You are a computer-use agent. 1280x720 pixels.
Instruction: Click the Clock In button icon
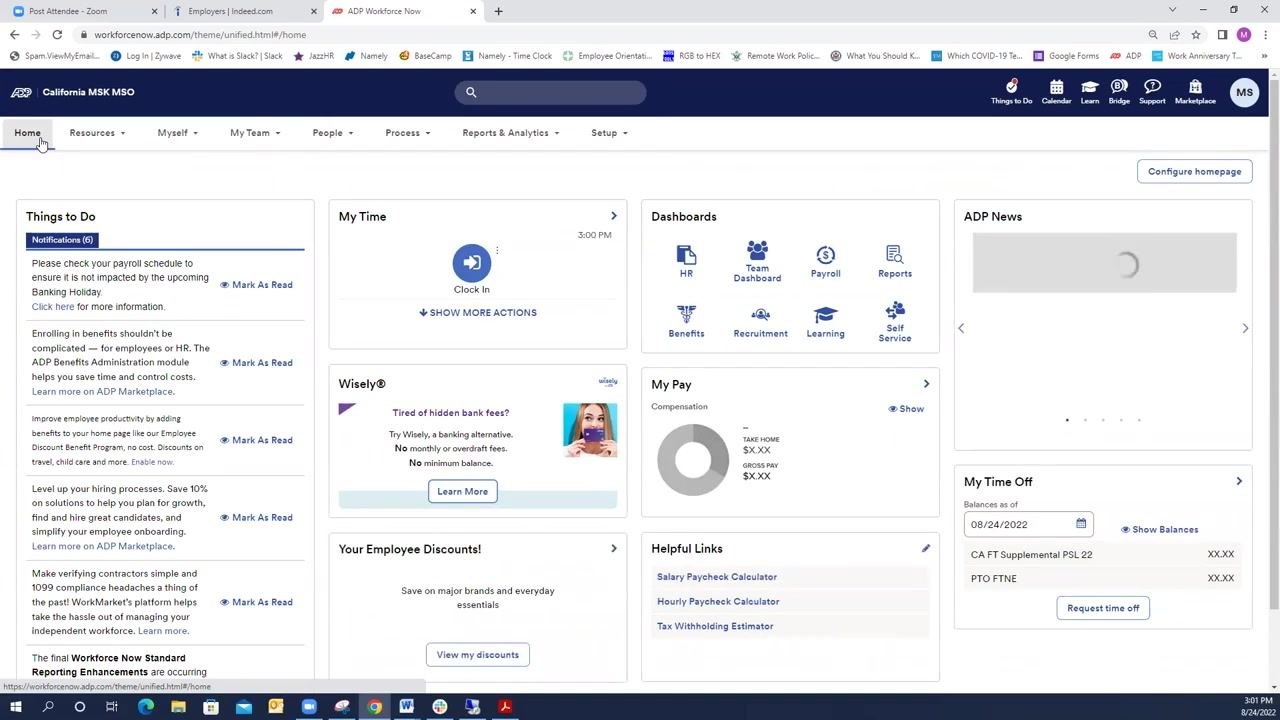click(x=472, y=263)
